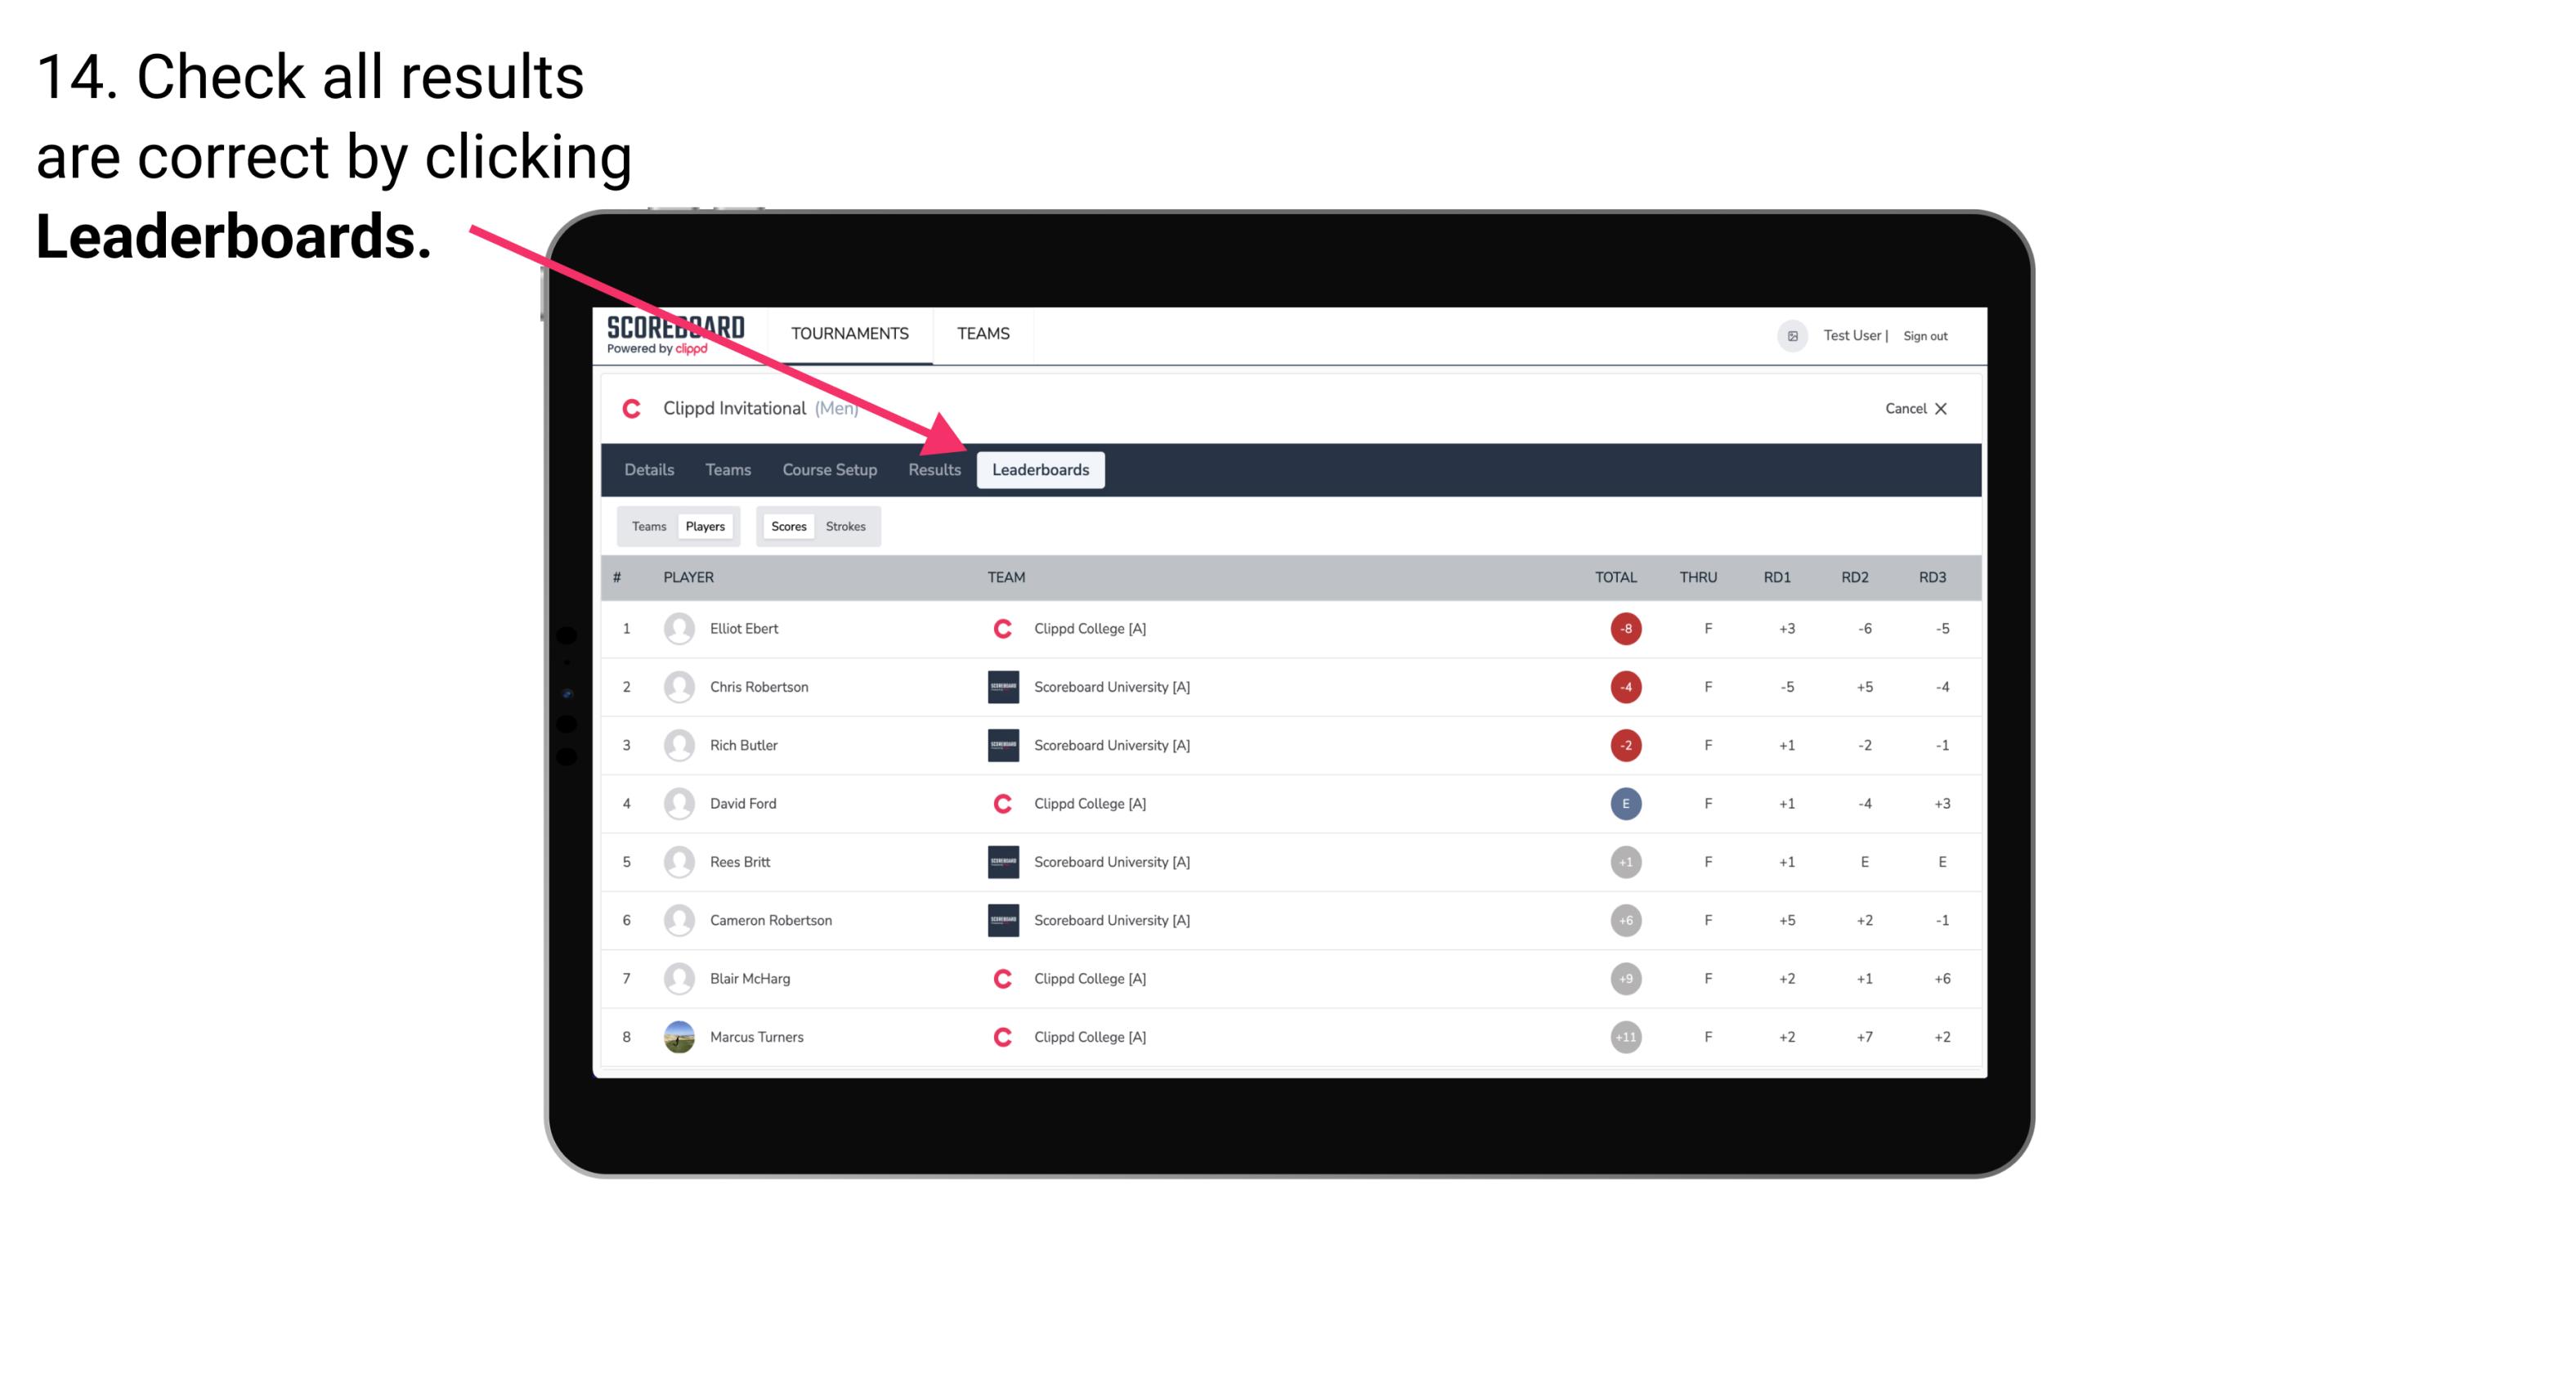Screen dimensions: 2576x1386
Task: Click the Scoreboard University team logo icon
Action: pyautogui.click(x=998, y=686)
